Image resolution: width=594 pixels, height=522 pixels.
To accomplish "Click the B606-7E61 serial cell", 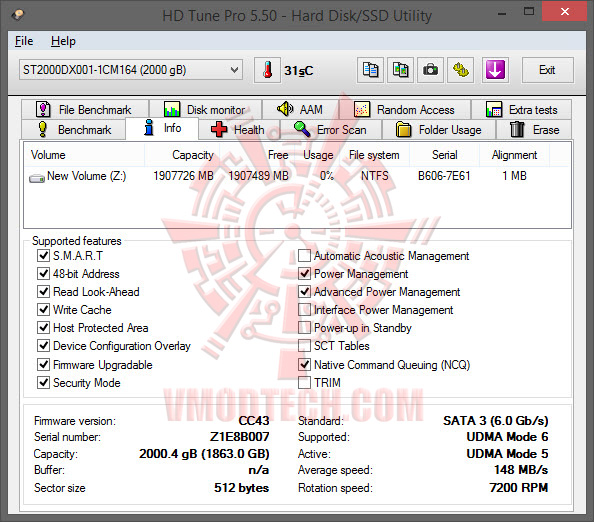I will pyautogui.click(x=444, y=176).
